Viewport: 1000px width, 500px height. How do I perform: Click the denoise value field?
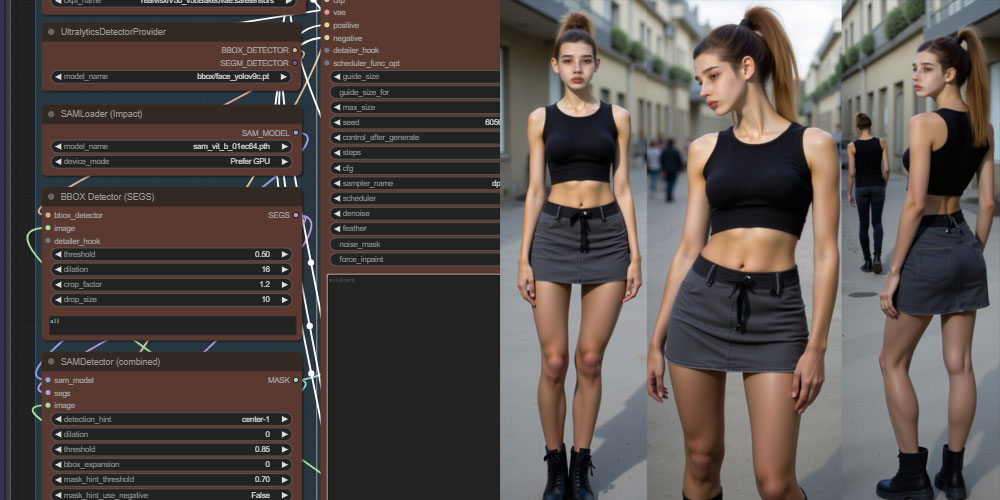[x=415, y=214]
